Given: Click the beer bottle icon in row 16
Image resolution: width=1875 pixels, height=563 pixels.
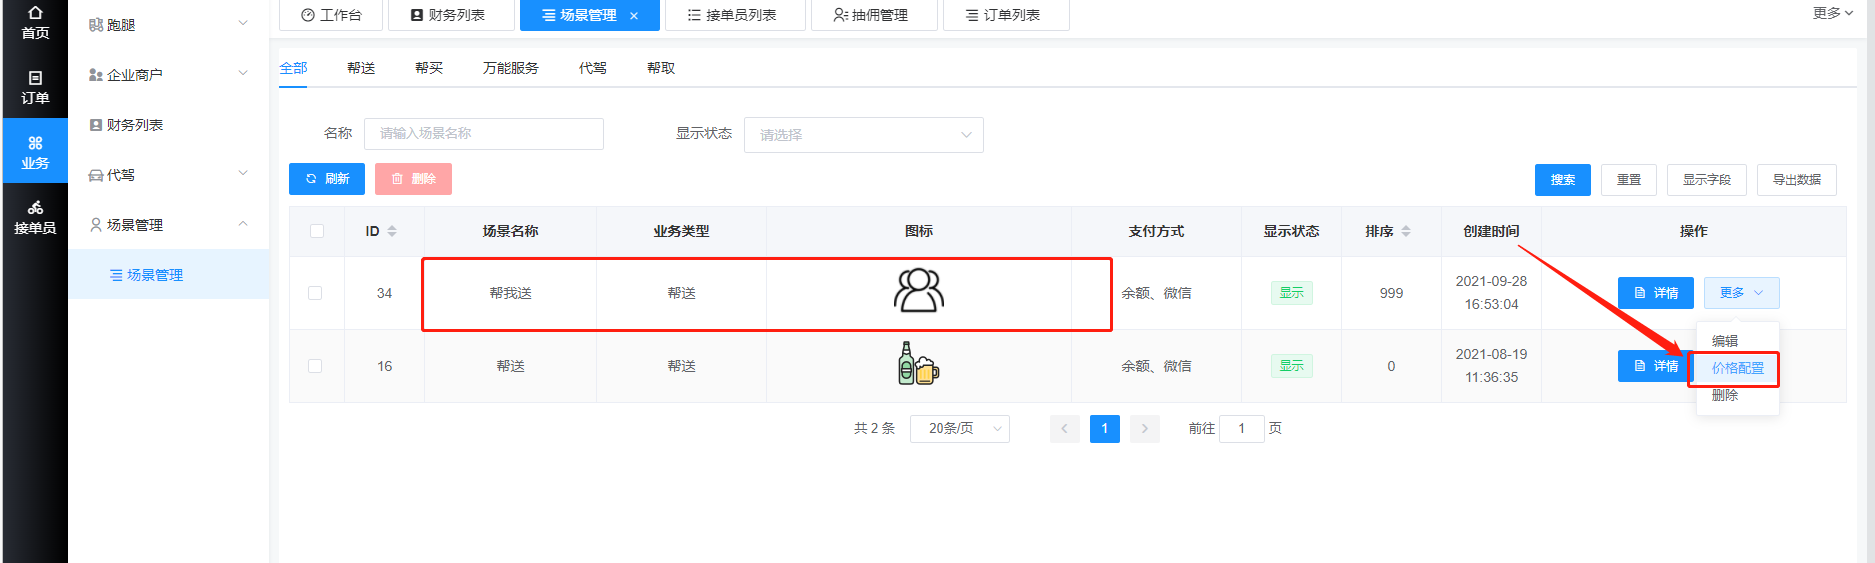Looking at the screenshot, I should tap(918, 364).
